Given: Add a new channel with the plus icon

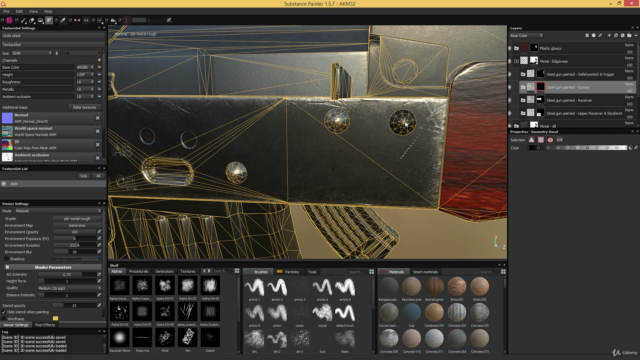Looking at the screenshot, I should coord(99,60).
